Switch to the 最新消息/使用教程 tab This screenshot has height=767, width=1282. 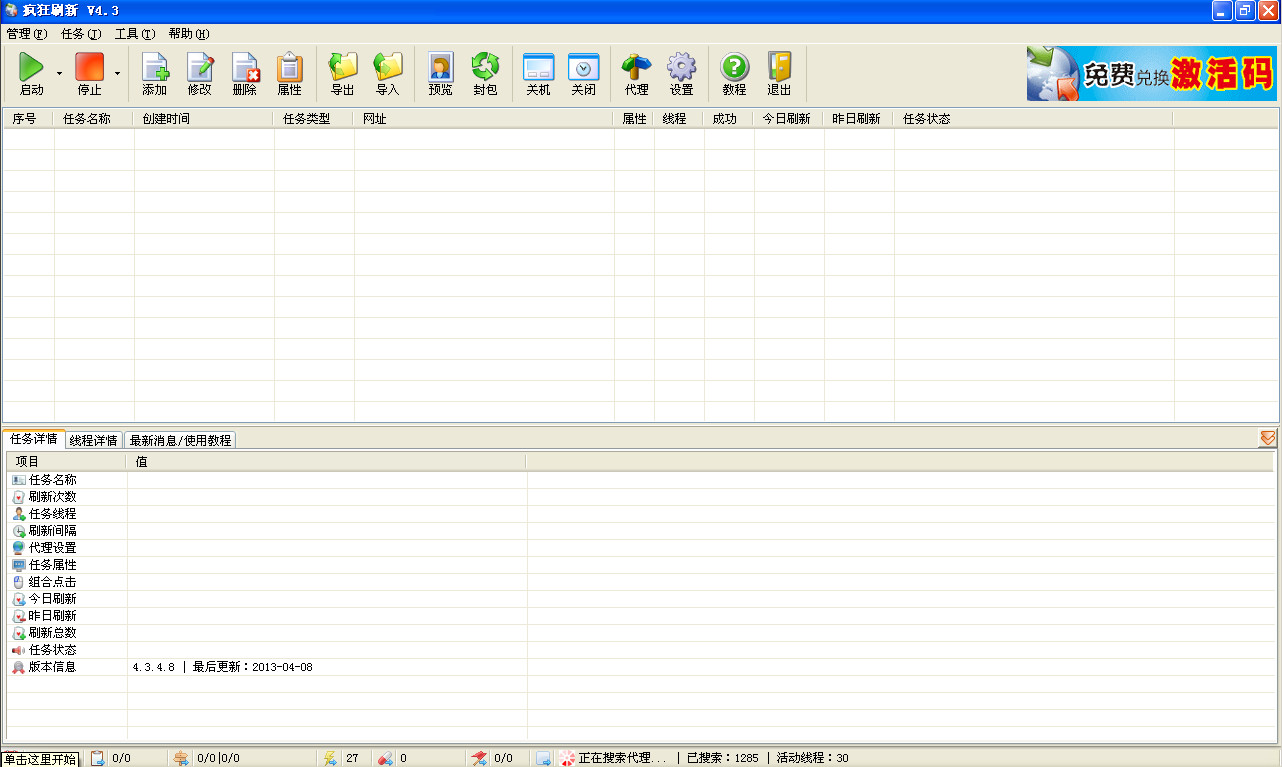180,440
